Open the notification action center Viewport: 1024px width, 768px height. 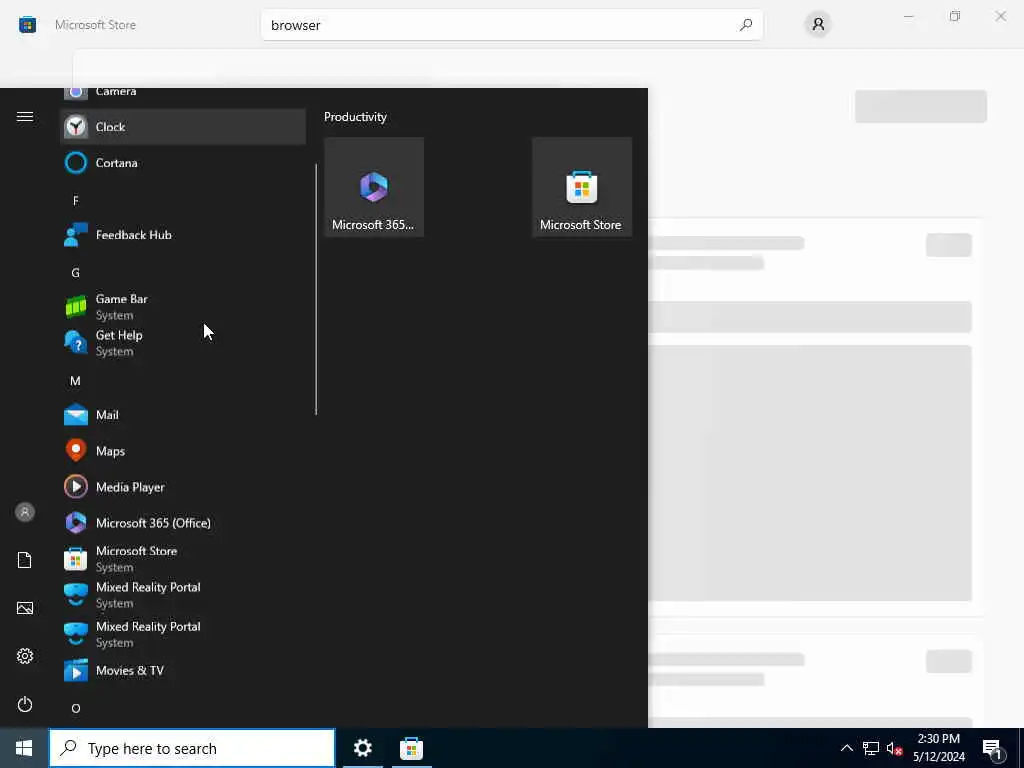(x=993, y=748)
